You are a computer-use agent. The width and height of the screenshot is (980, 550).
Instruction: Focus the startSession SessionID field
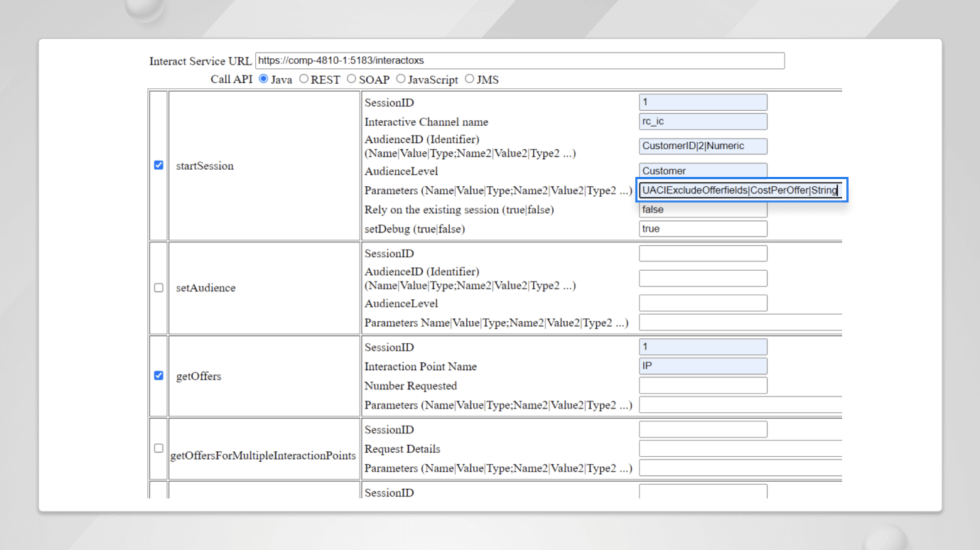click(x=703, y=102)
